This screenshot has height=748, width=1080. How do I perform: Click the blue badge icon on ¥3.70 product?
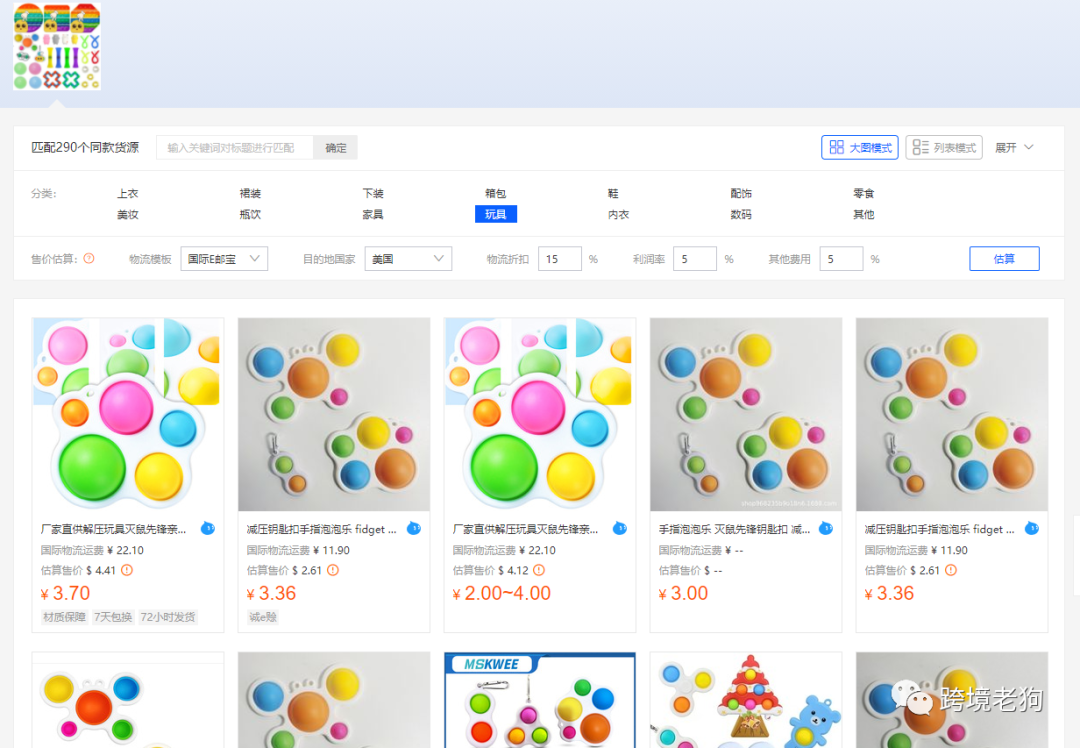(x=207, y=529)
